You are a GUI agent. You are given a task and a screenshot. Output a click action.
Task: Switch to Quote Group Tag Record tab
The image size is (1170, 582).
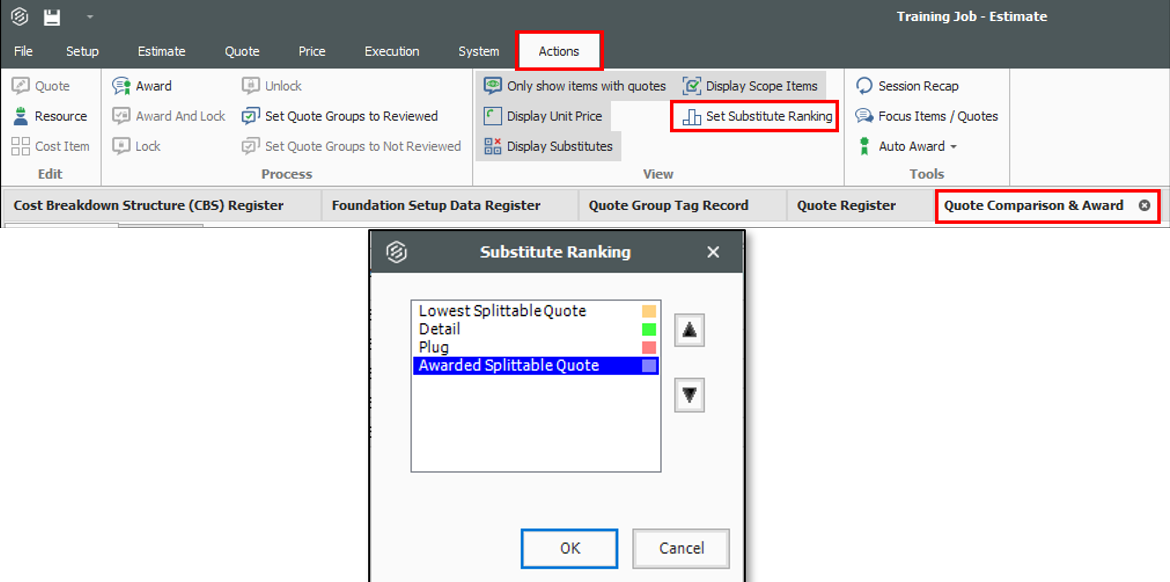tap(669, 205)
